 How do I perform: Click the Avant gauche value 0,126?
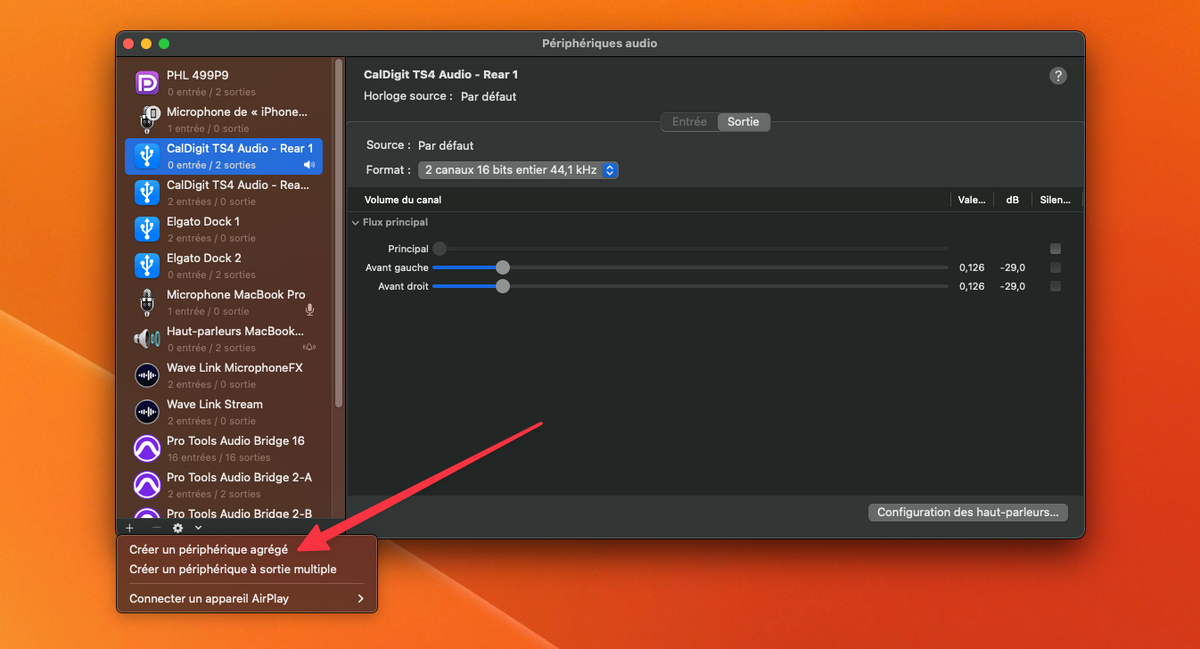pos(971,268)
